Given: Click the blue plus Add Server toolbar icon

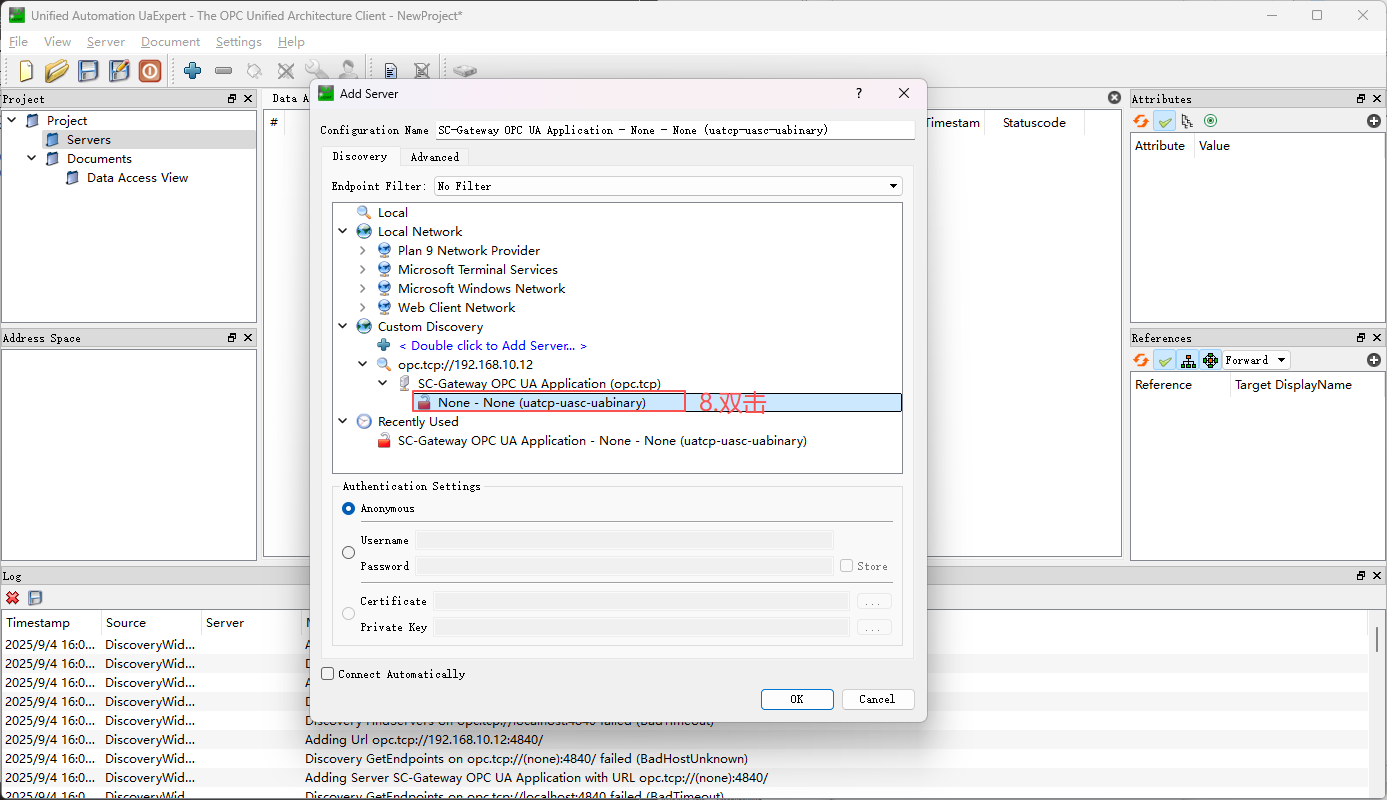Looking at the screenshot, I should (192, 70).
